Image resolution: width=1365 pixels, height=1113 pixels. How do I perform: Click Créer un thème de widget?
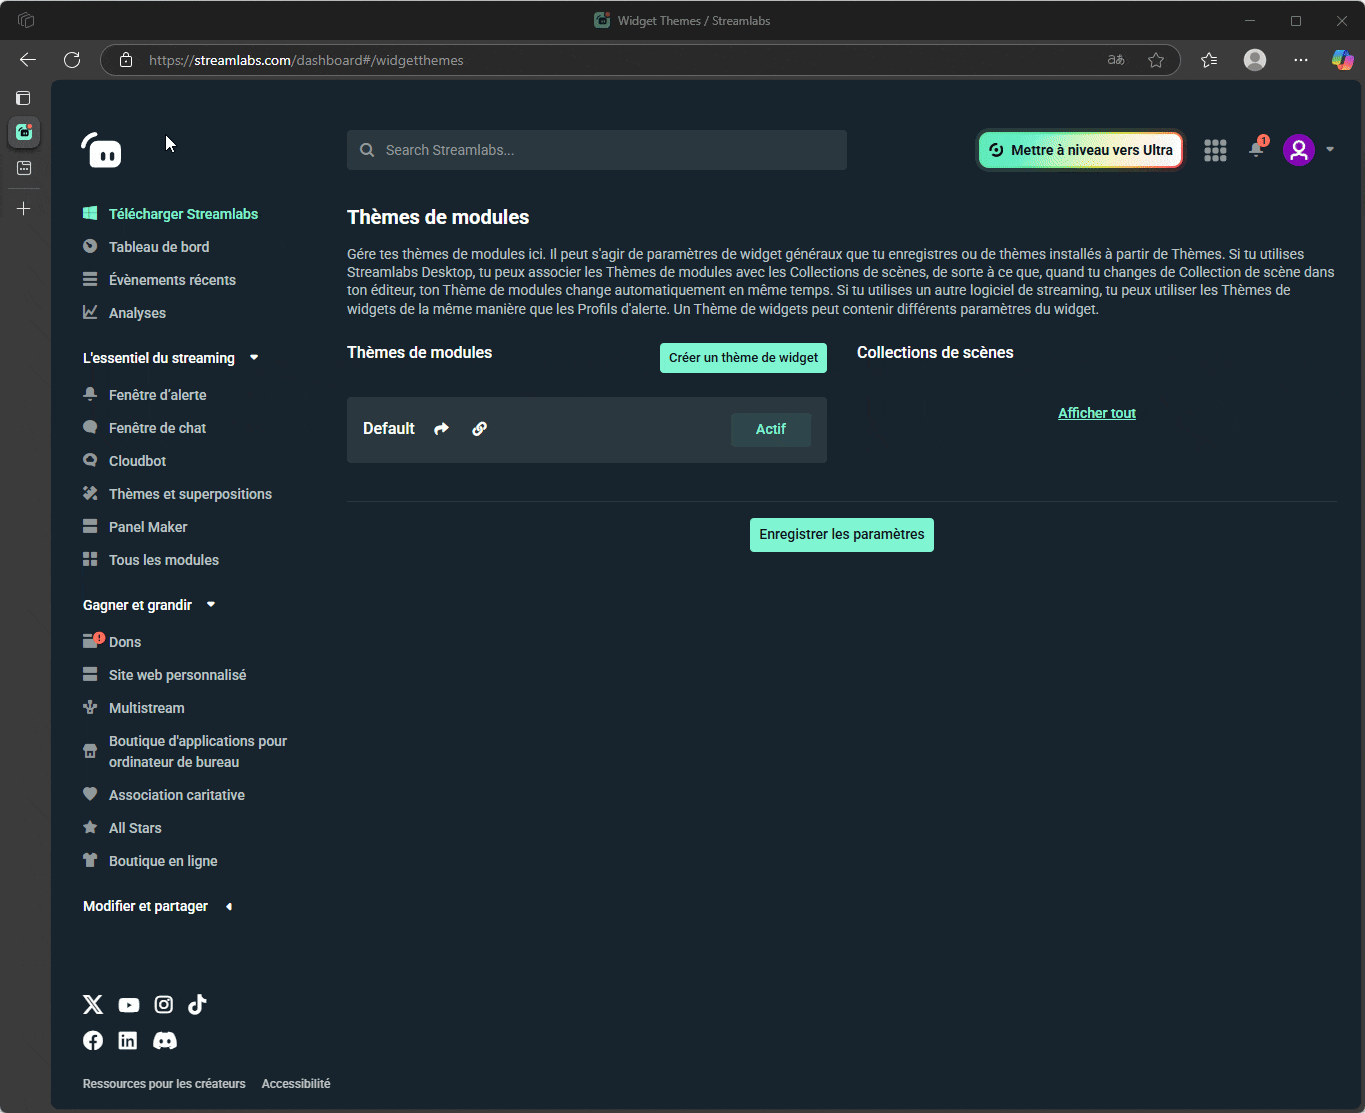(x=743, y=358)
